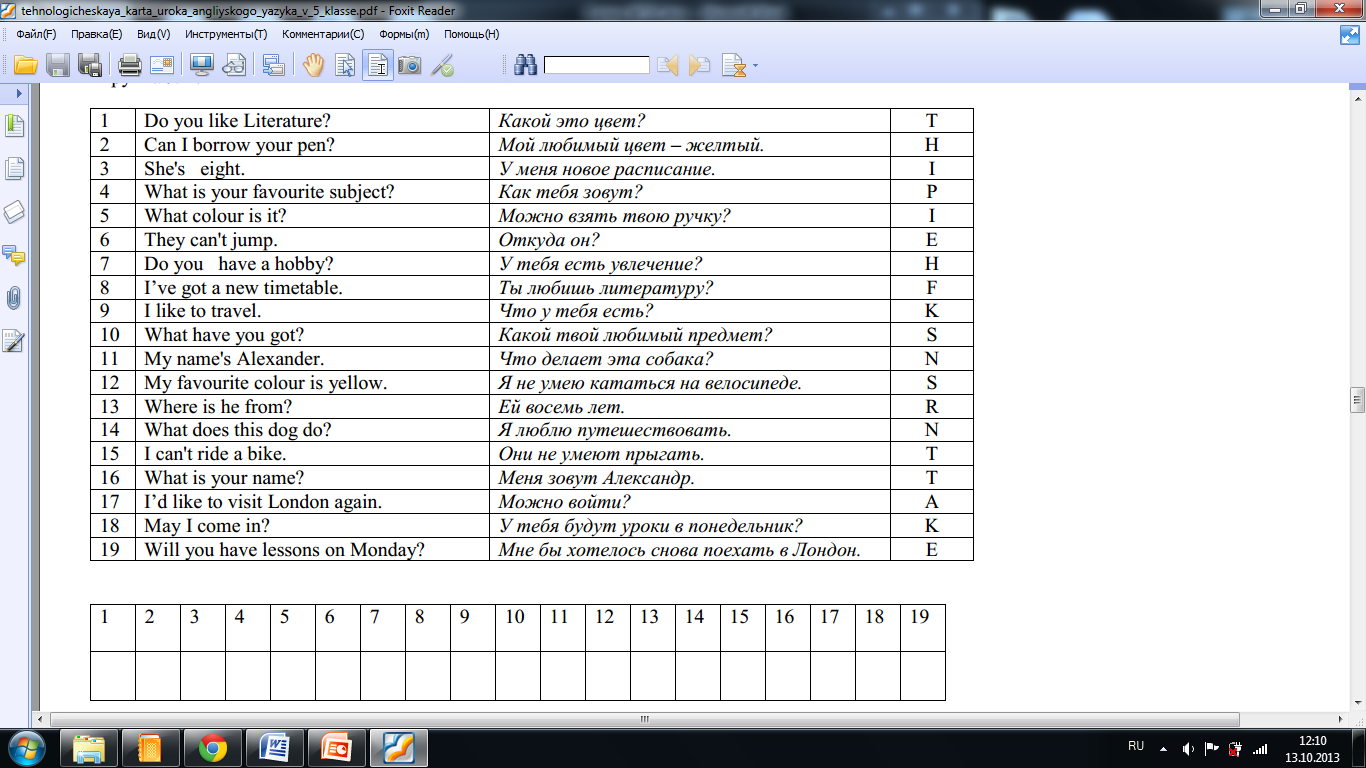Expand the left navigation panel arrow

pyautogui.click(x=19, y=93)
